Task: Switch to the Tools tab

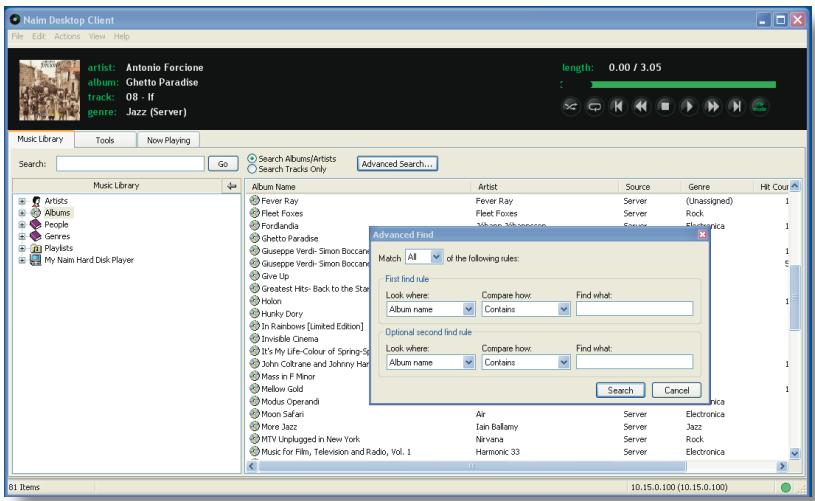Action: pyautogui.click(x=105, y=140)
